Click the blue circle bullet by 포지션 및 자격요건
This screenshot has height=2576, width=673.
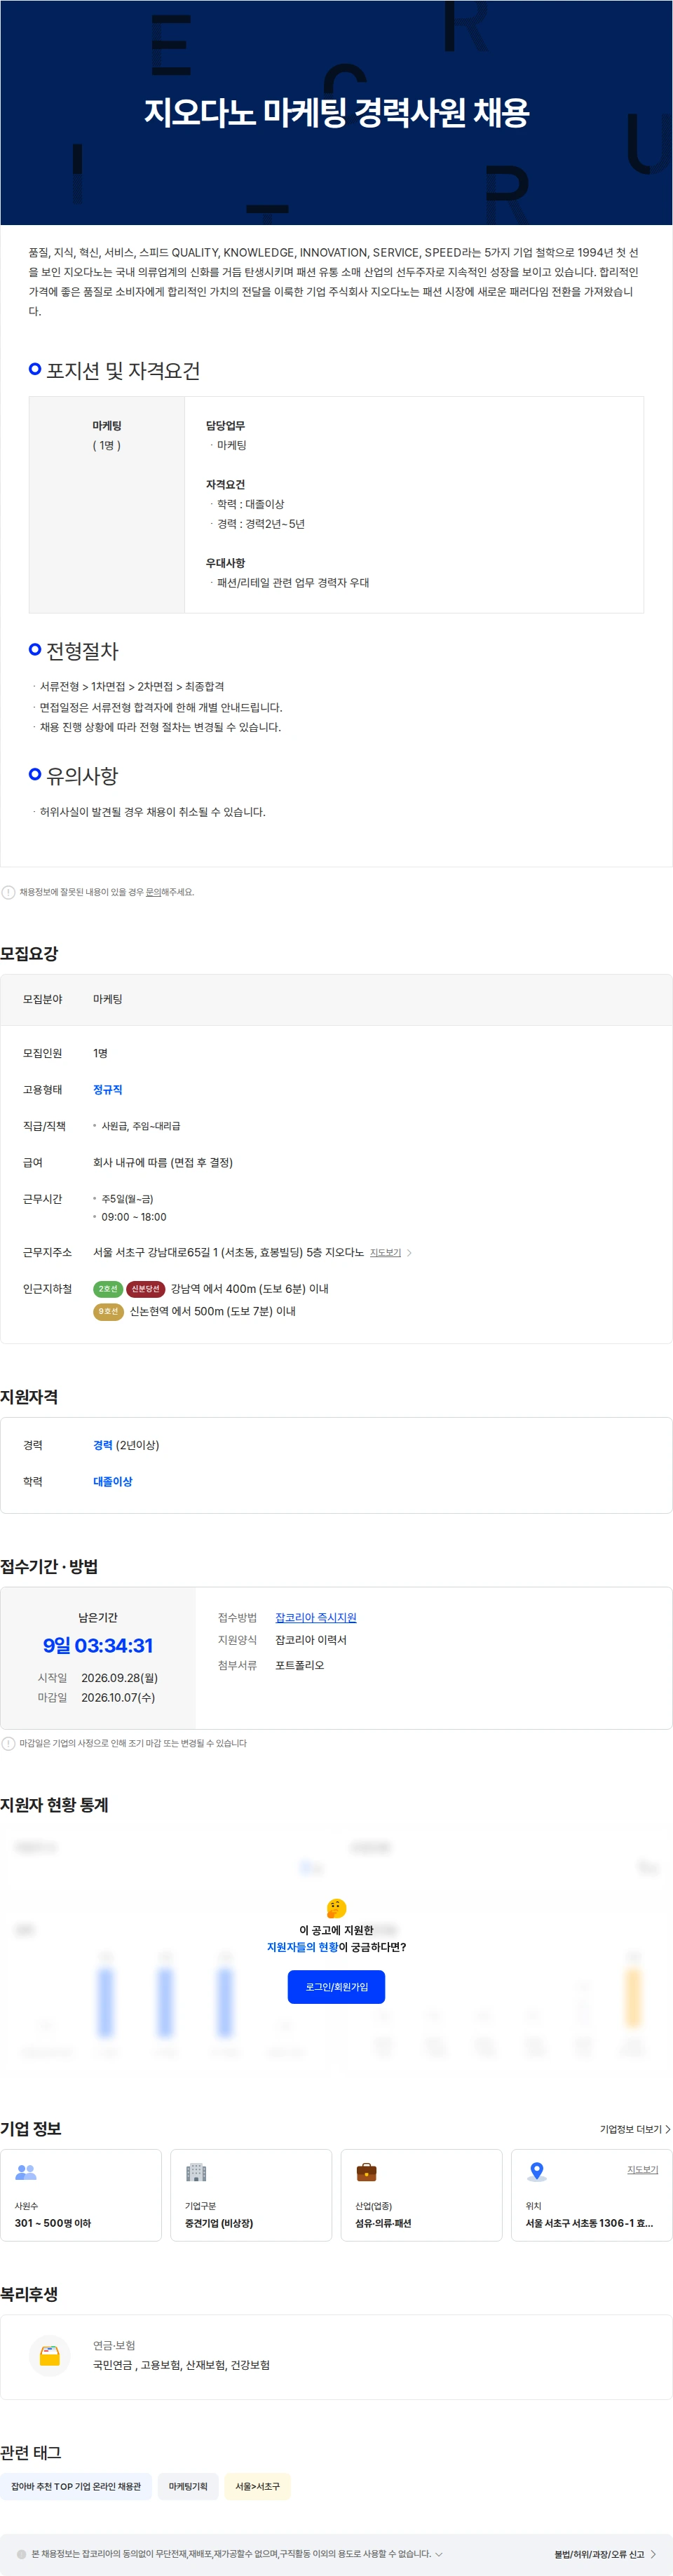click(x=35, y=369)
